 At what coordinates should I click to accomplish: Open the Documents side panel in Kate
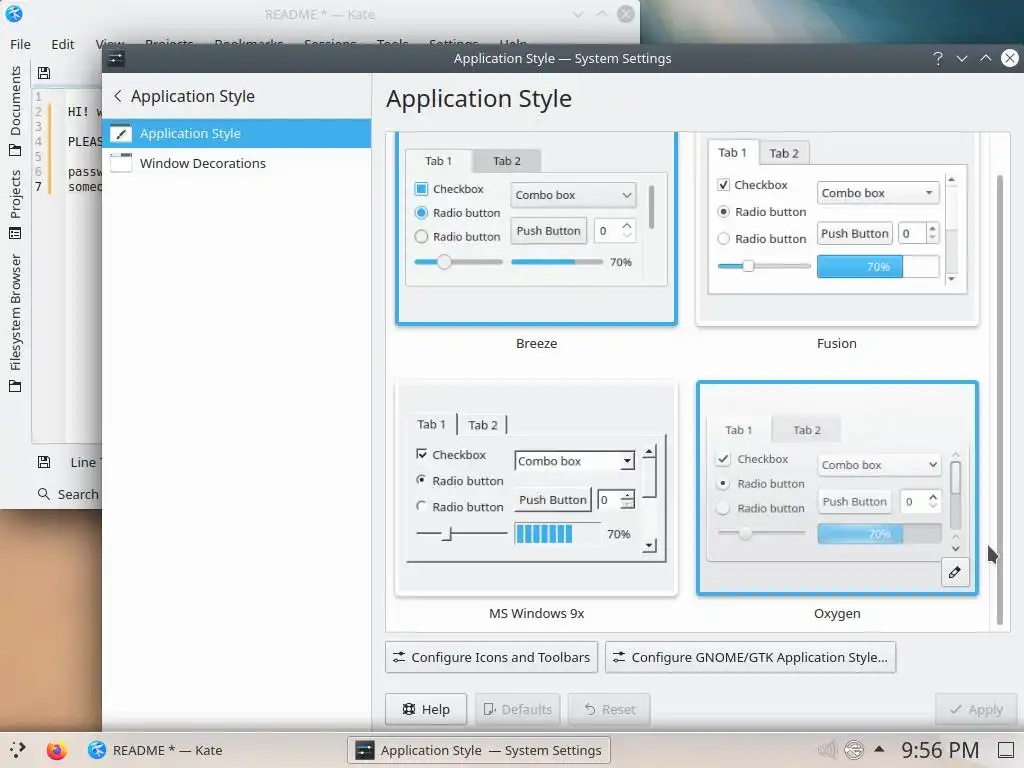coord(15,111)
